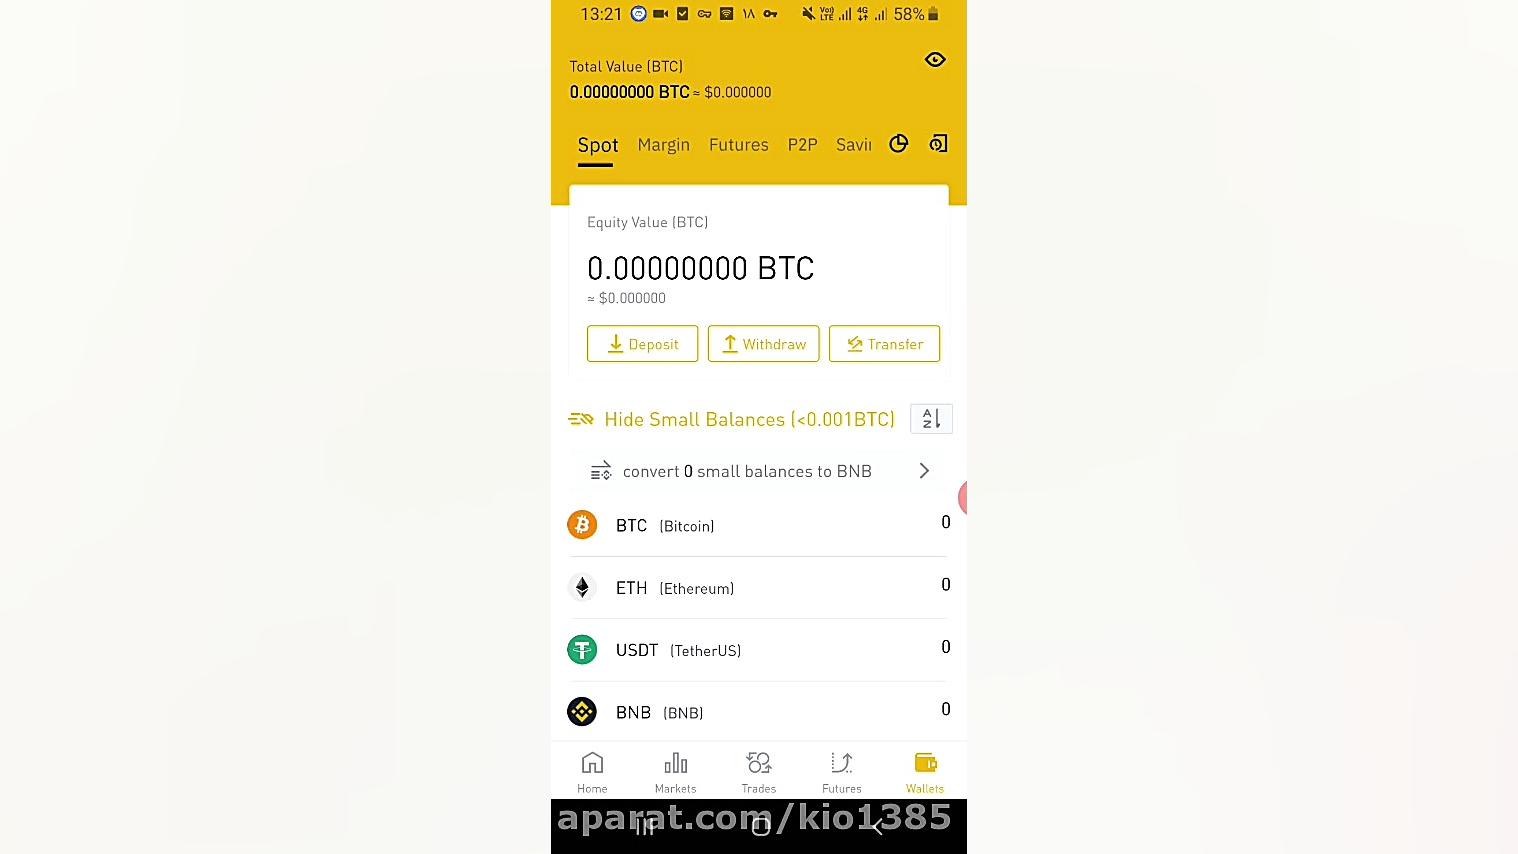Open Markets in bottom navigation
The height and width of the screenshot is (854, 1518).
coord(676,773)
